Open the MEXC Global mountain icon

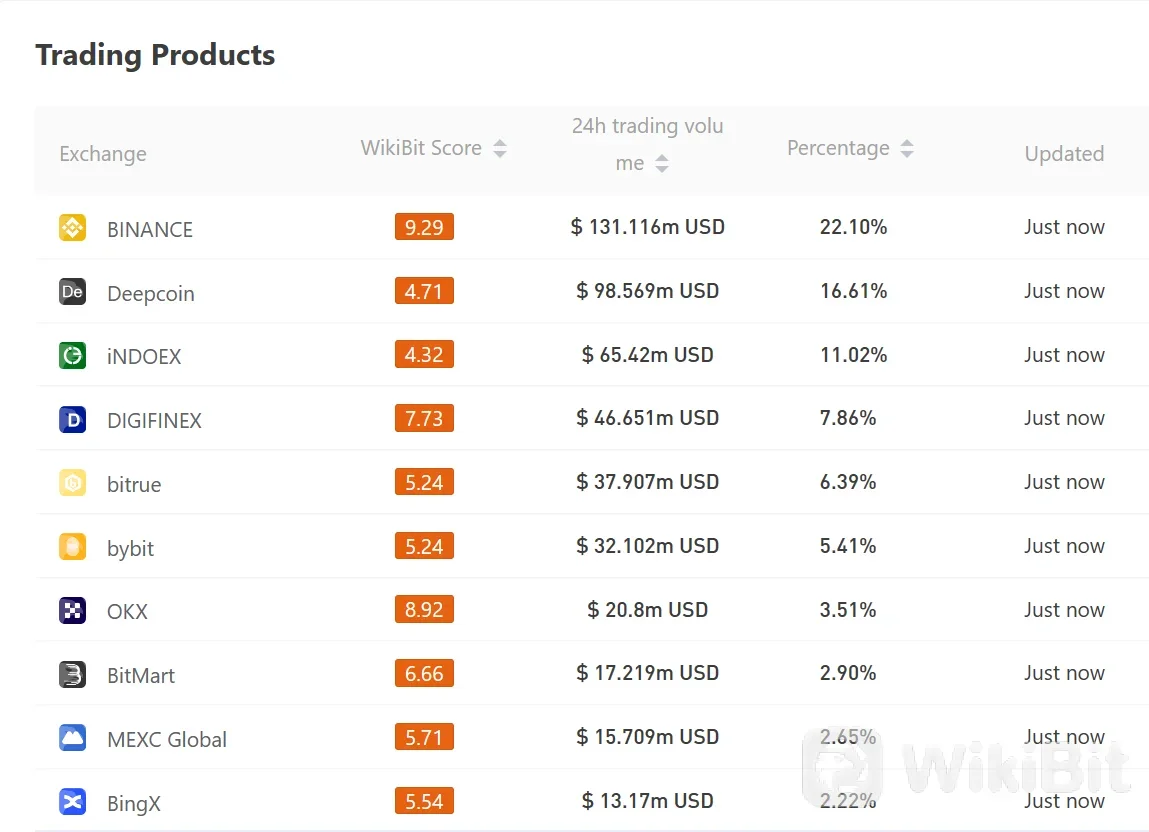coord(73,738)
